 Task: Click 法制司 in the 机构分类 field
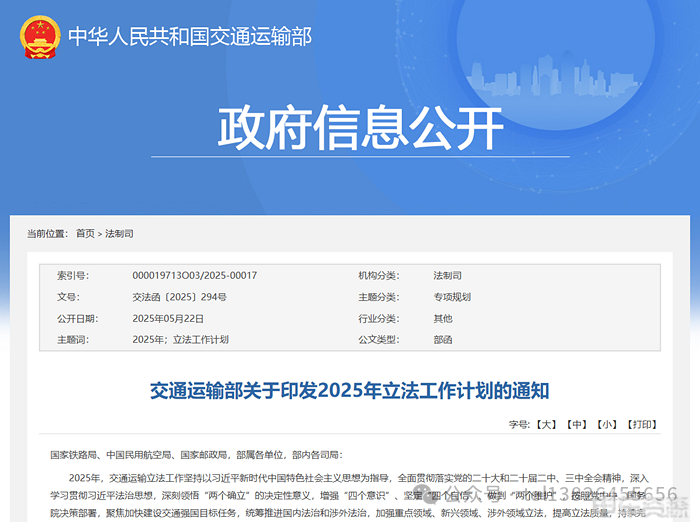[447, 275]
